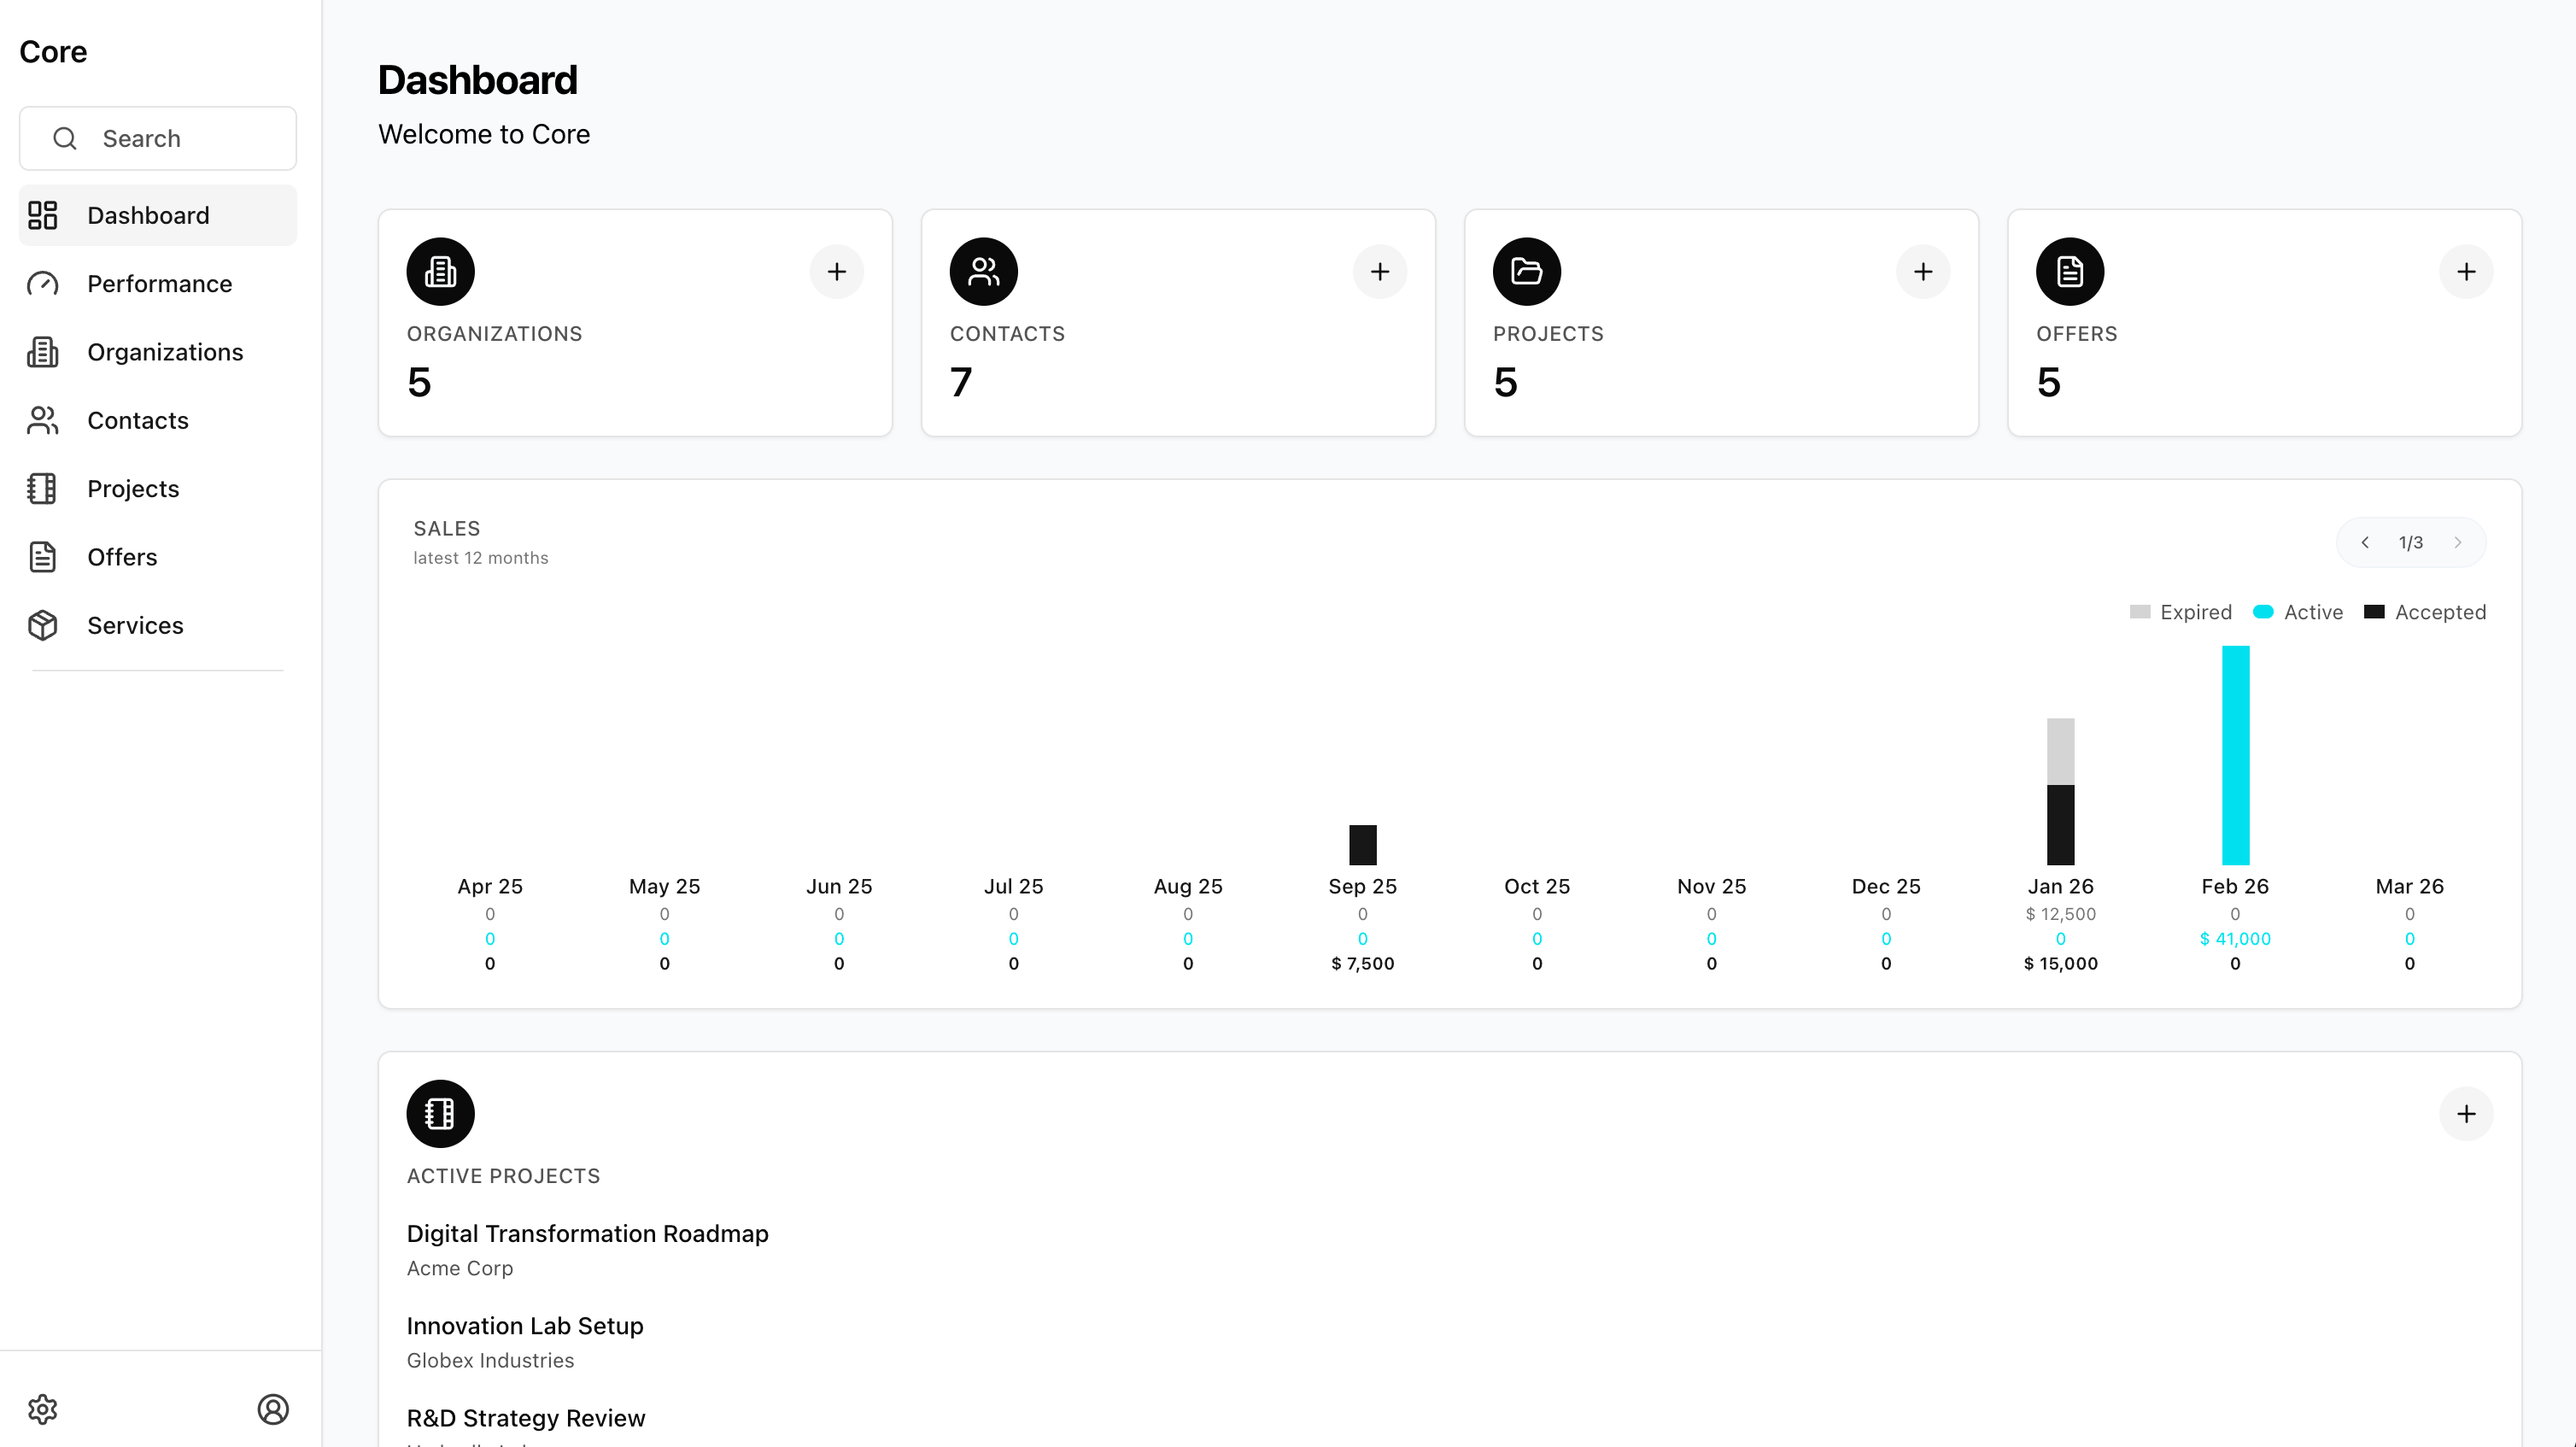
Task: Create a new project from Projects card
Action: [1922, 271]
